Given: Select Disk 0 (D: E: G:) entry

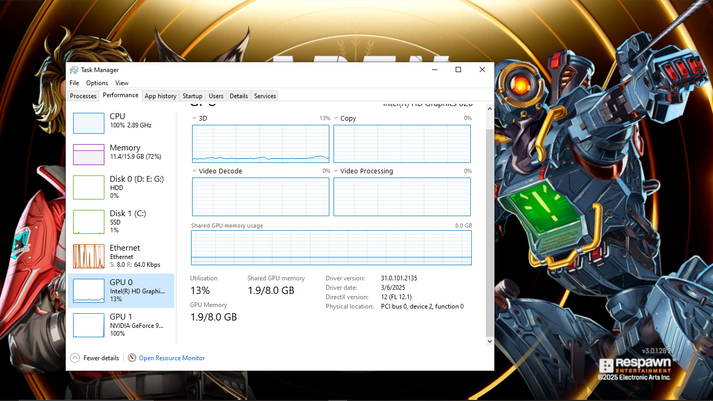Looking at the screenshot, I should pyautogui.click(x=121, y=187).
